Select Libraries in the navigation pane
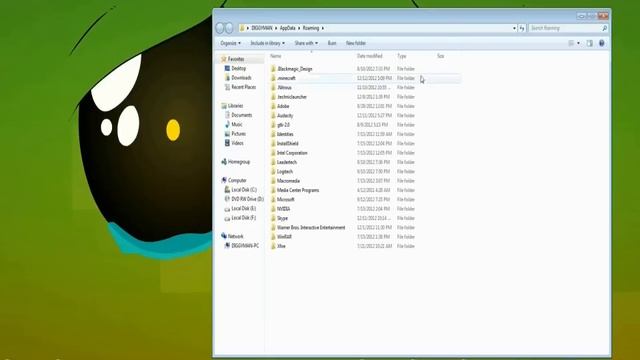The width and height of the screenshot is (640, 360). point(236,106)
